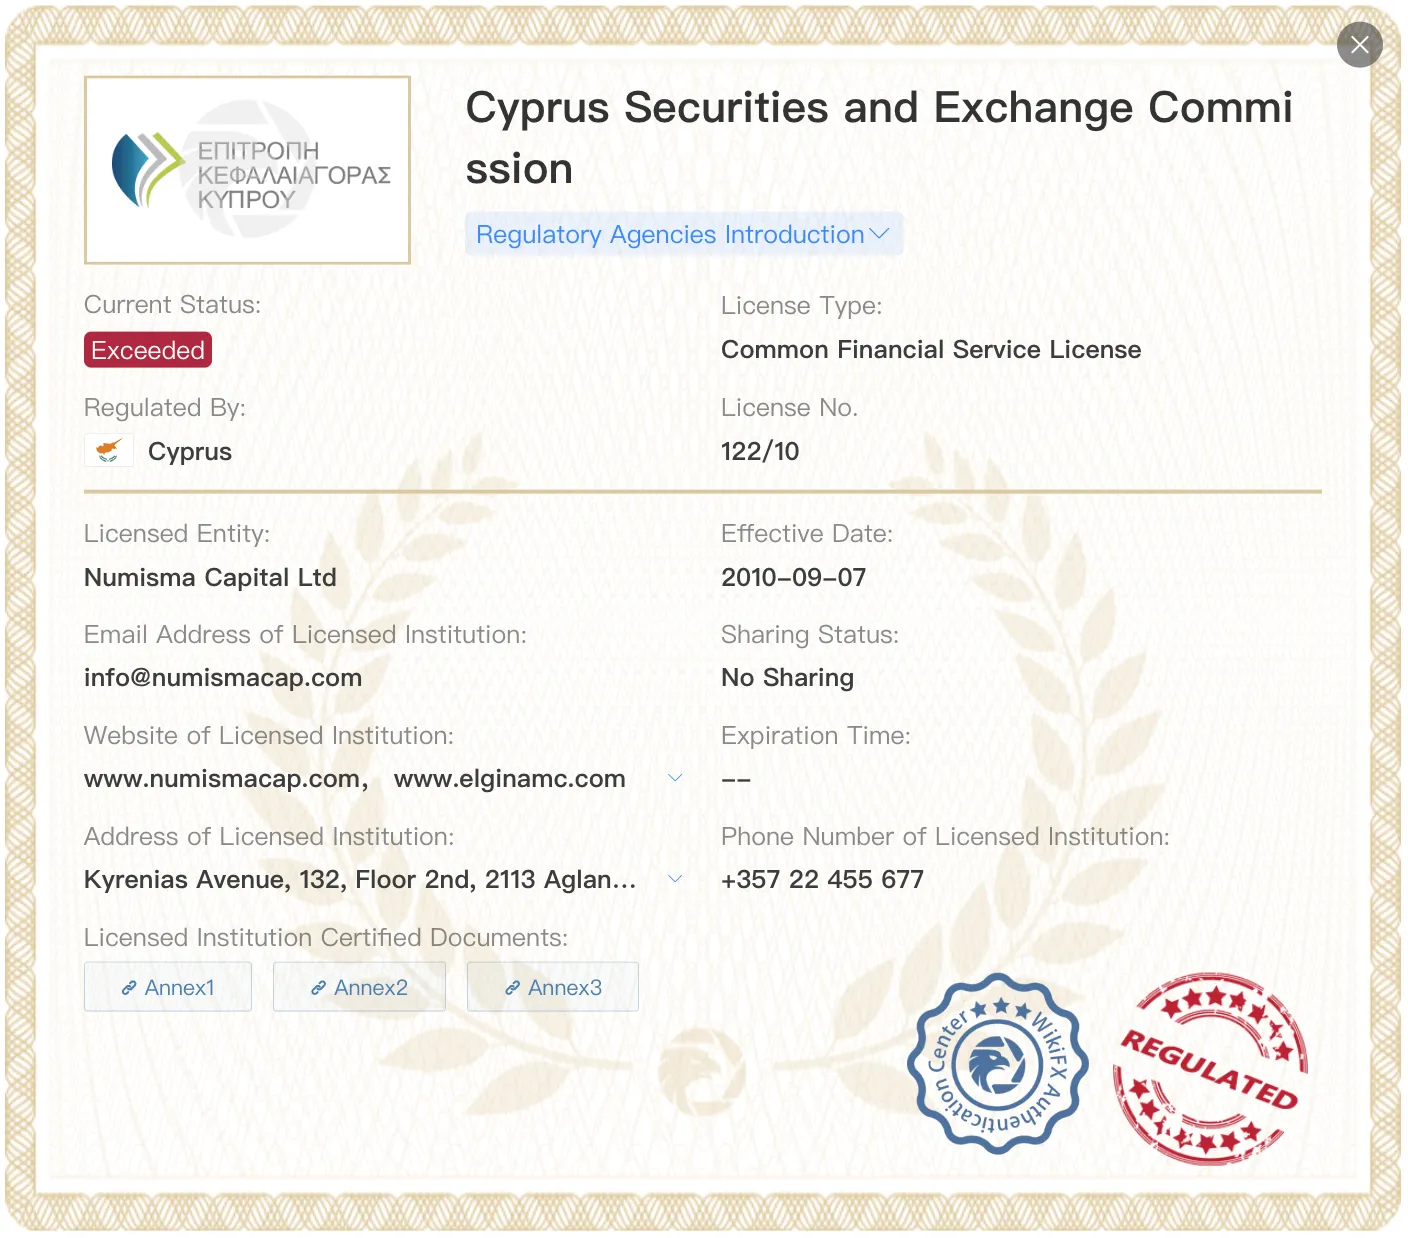Image resolution: width=1408 pixels, height=1238 pixels.
Task: Click the Kyrenias Avenue address text
Action: click(360, 880)
